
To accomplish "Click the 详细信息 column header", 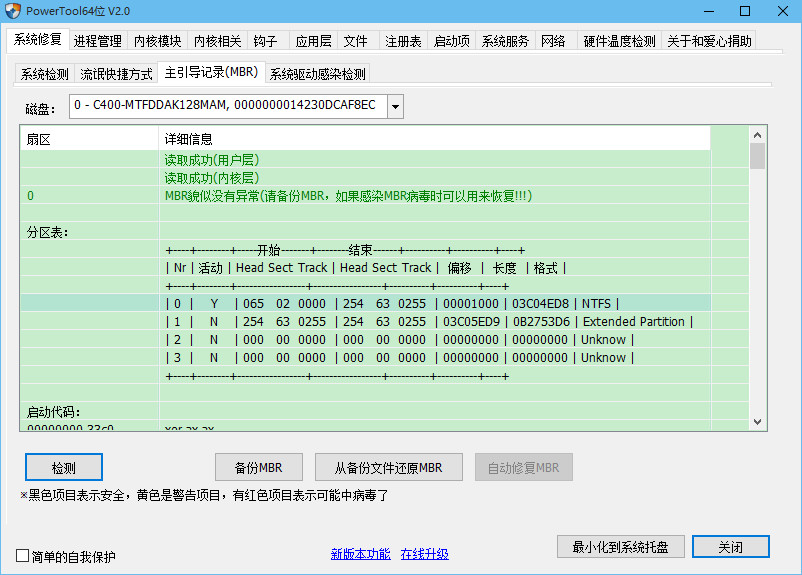I will click(434, 139).
